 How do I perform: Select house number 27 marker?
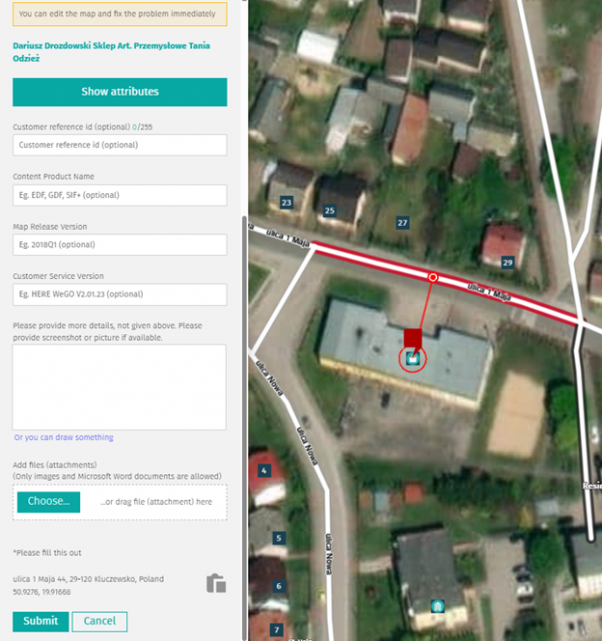tap(402, 222)
